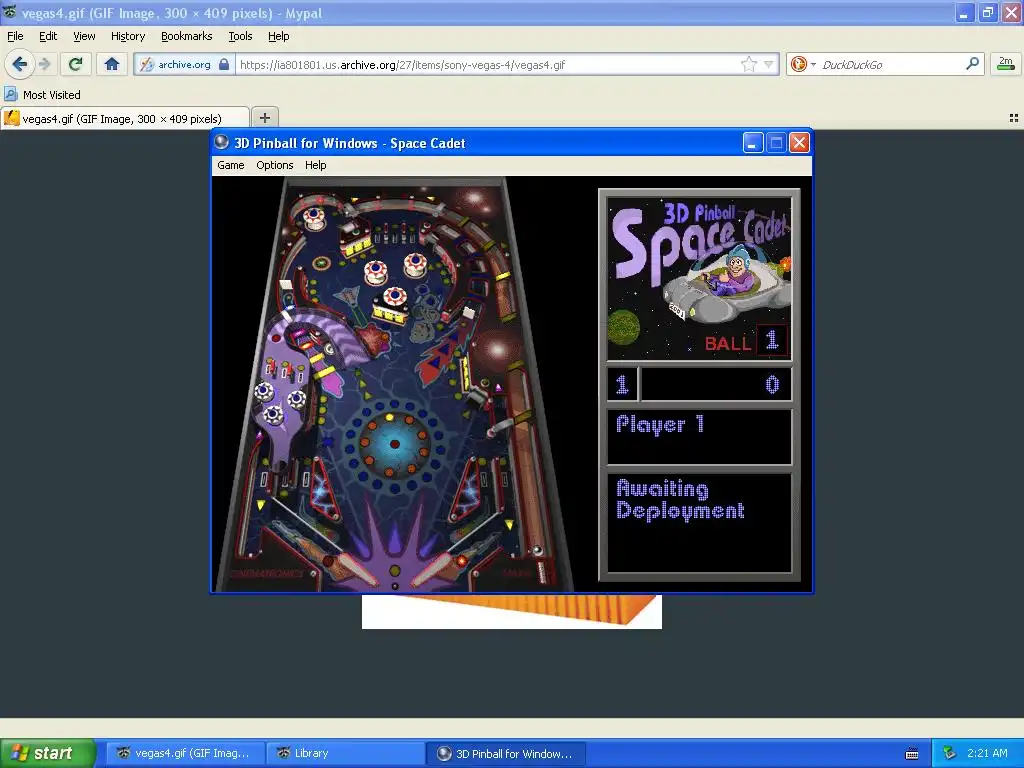Open a new tab with the plus button
The width and height of the screenshot is (1024, 768).
pyautogui.click(x=264, y=118)
